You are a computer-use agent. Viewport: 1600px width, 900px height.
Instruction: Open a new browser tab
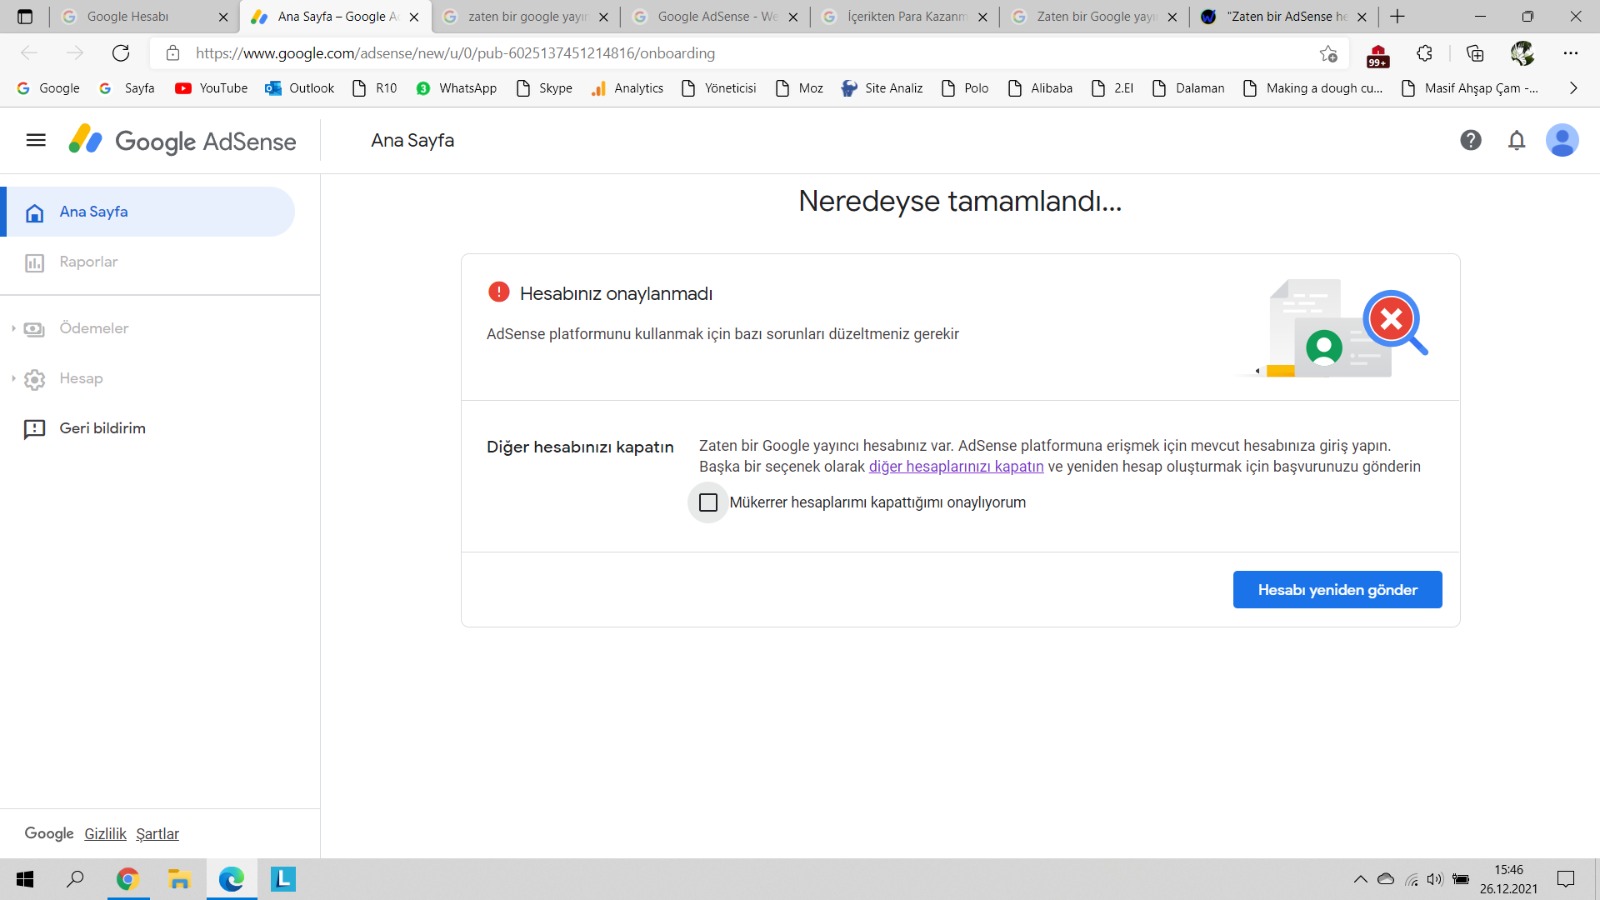pos(1397,17)
